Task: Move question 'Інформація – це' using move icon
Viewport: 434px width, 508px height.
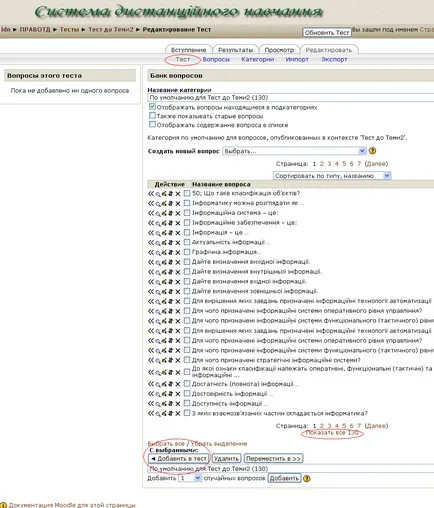Action: click(171, 233)
